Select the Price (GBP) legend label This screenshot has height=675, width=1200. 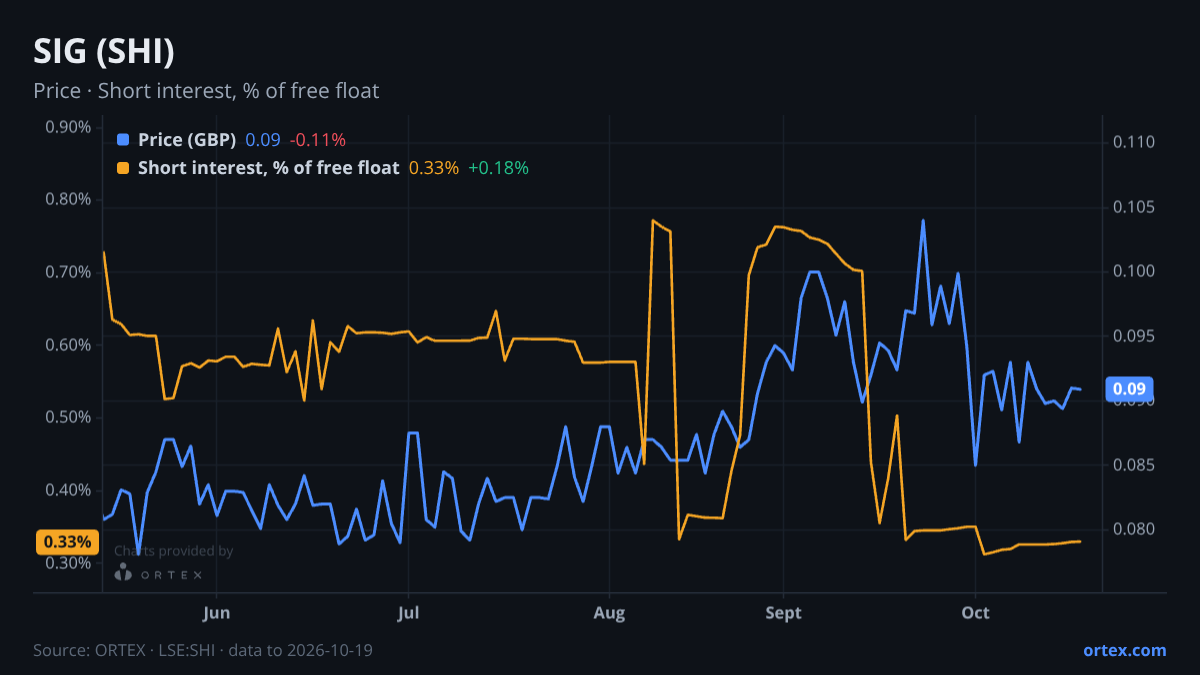tap(187, 140)
